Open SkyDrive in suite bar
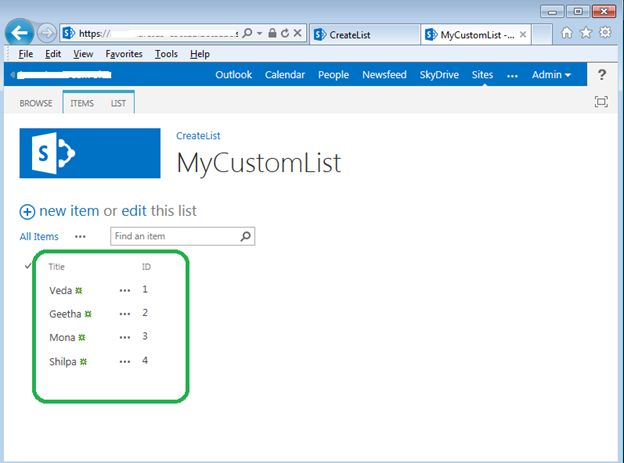Screen dimensions: 624x463 (x=439, y=75)
